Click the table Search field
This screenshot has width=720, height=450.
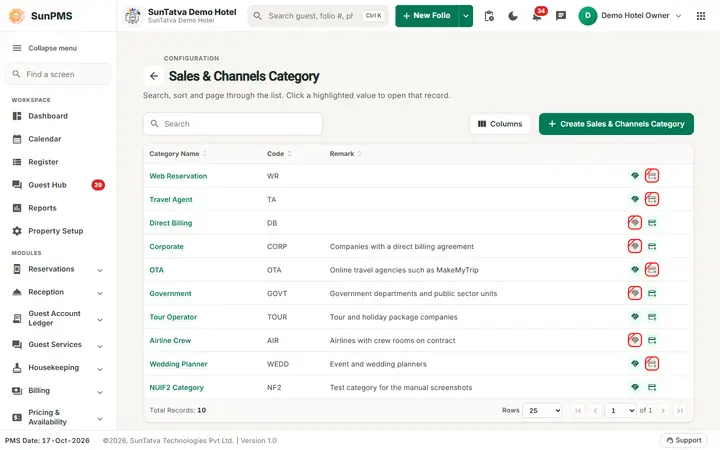[233, 124]
